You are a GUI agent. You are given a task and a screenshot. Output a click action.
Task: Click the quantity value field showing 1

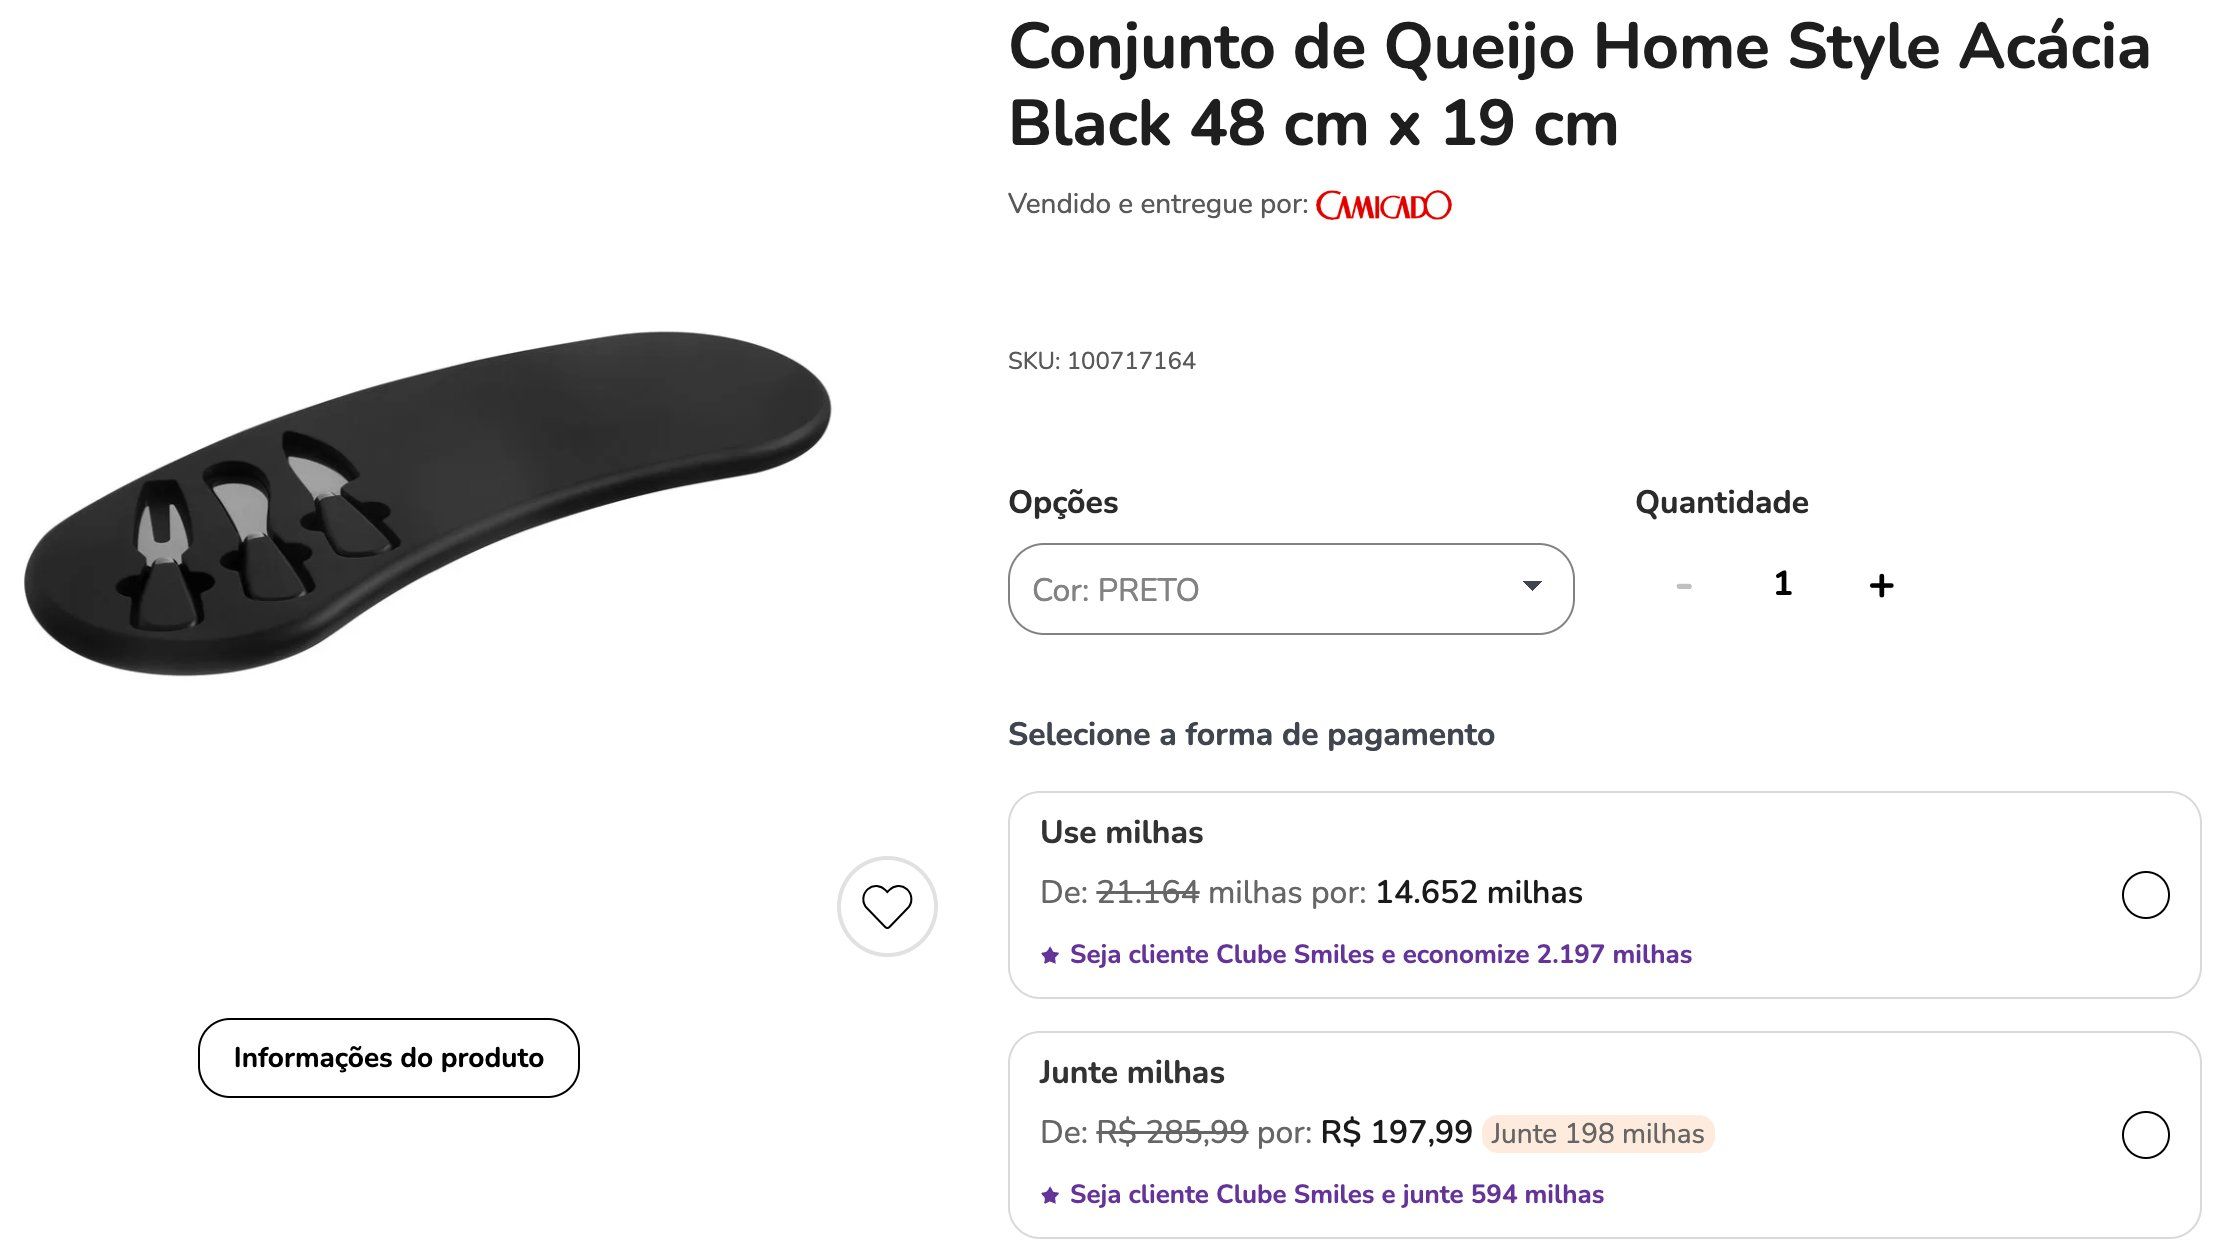[x=1782, y=584]
